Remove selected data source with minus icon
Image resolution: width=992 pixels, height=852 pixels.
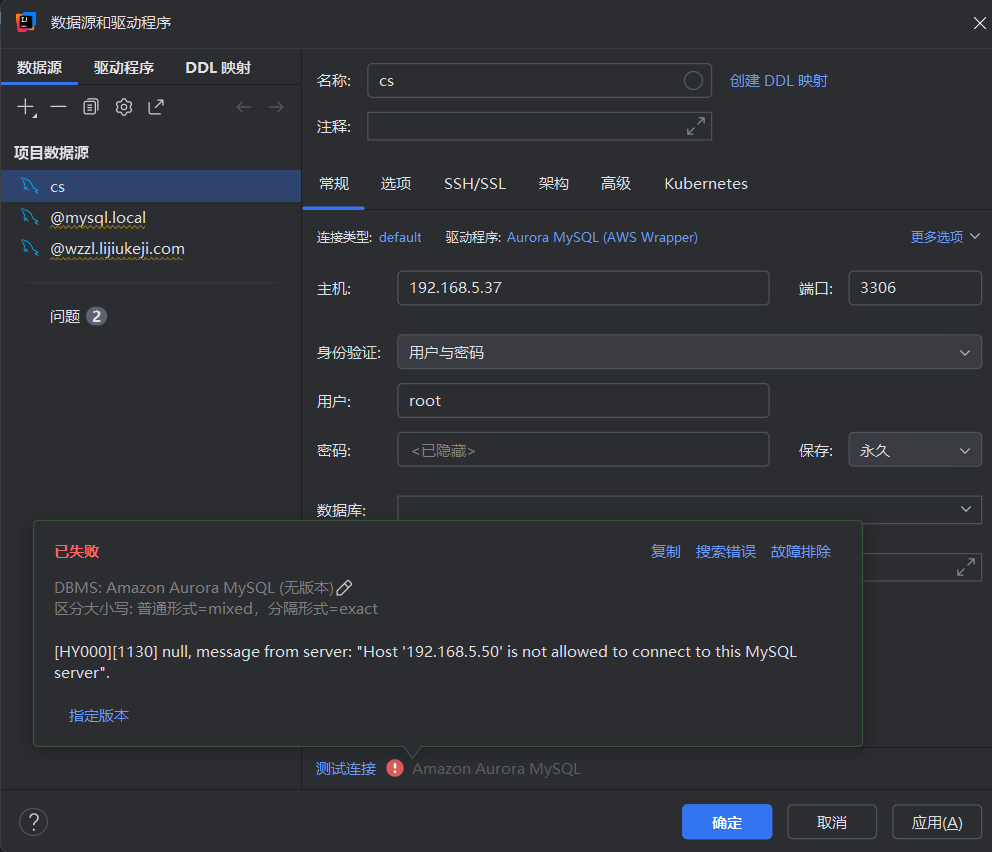pyautogui.click(x=58, y=107)
